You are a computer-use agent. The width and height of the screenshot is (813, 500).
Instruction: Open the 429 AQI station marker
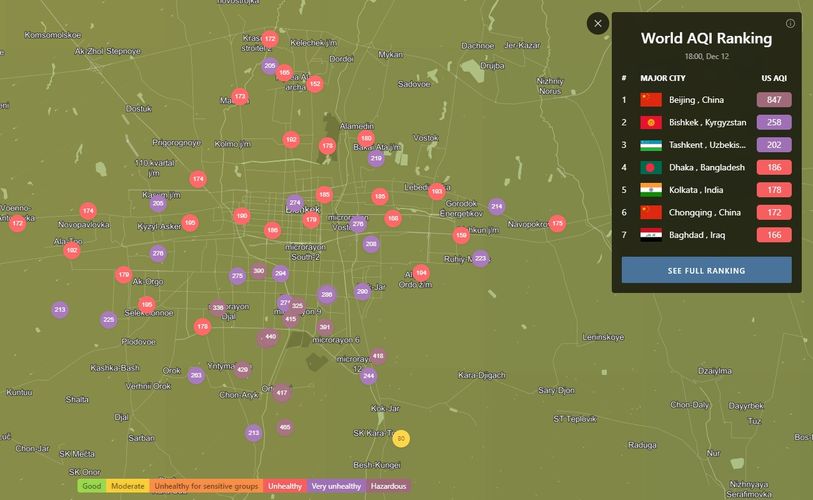(242, 370)
